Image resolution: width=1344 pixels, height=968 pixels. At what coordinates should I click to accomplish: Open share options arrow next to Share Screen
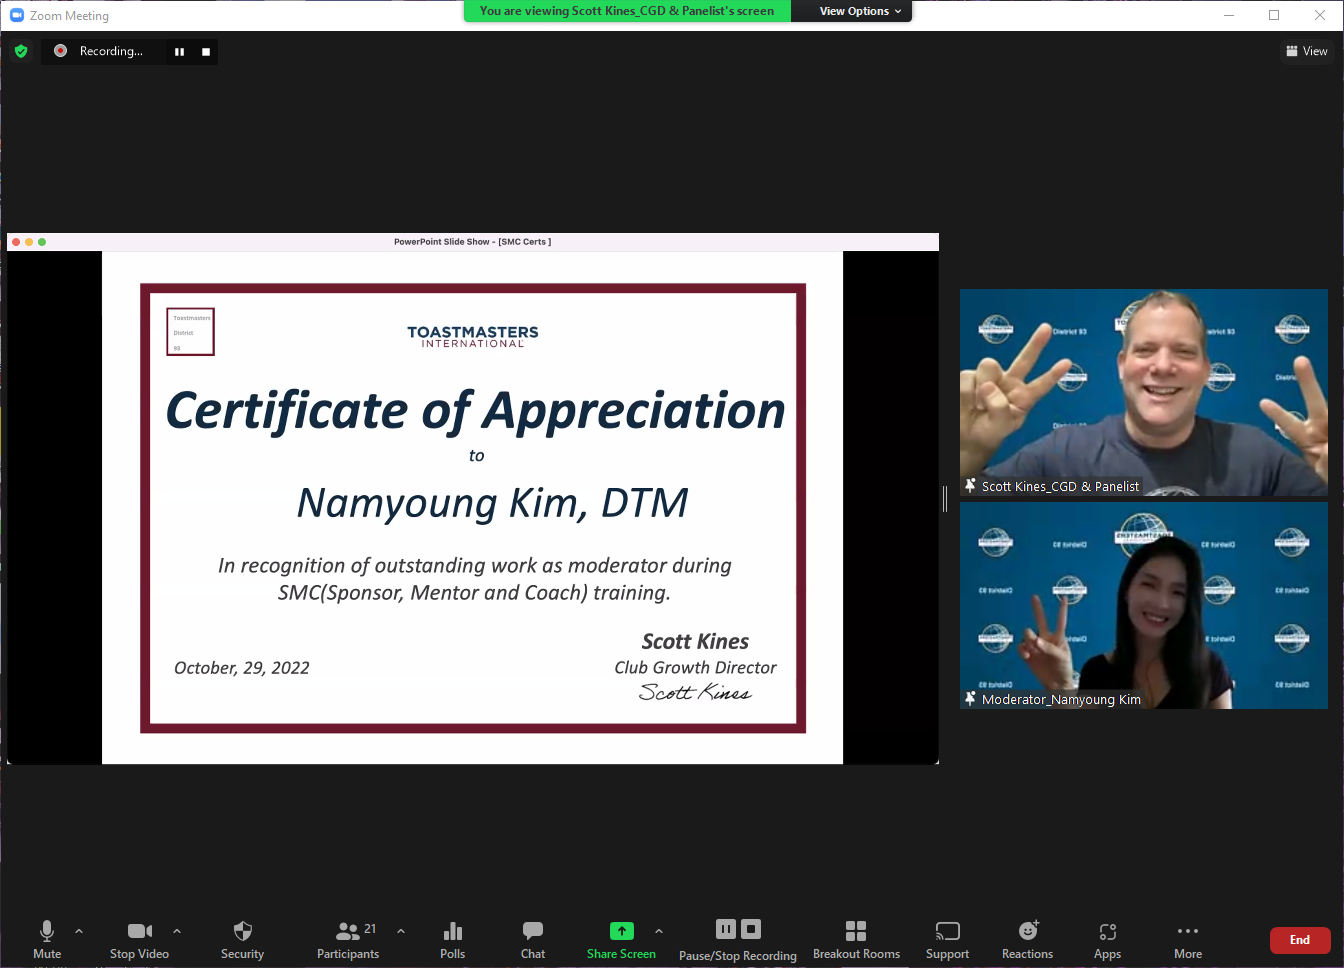pyautogui.click(x=659, y=931)
